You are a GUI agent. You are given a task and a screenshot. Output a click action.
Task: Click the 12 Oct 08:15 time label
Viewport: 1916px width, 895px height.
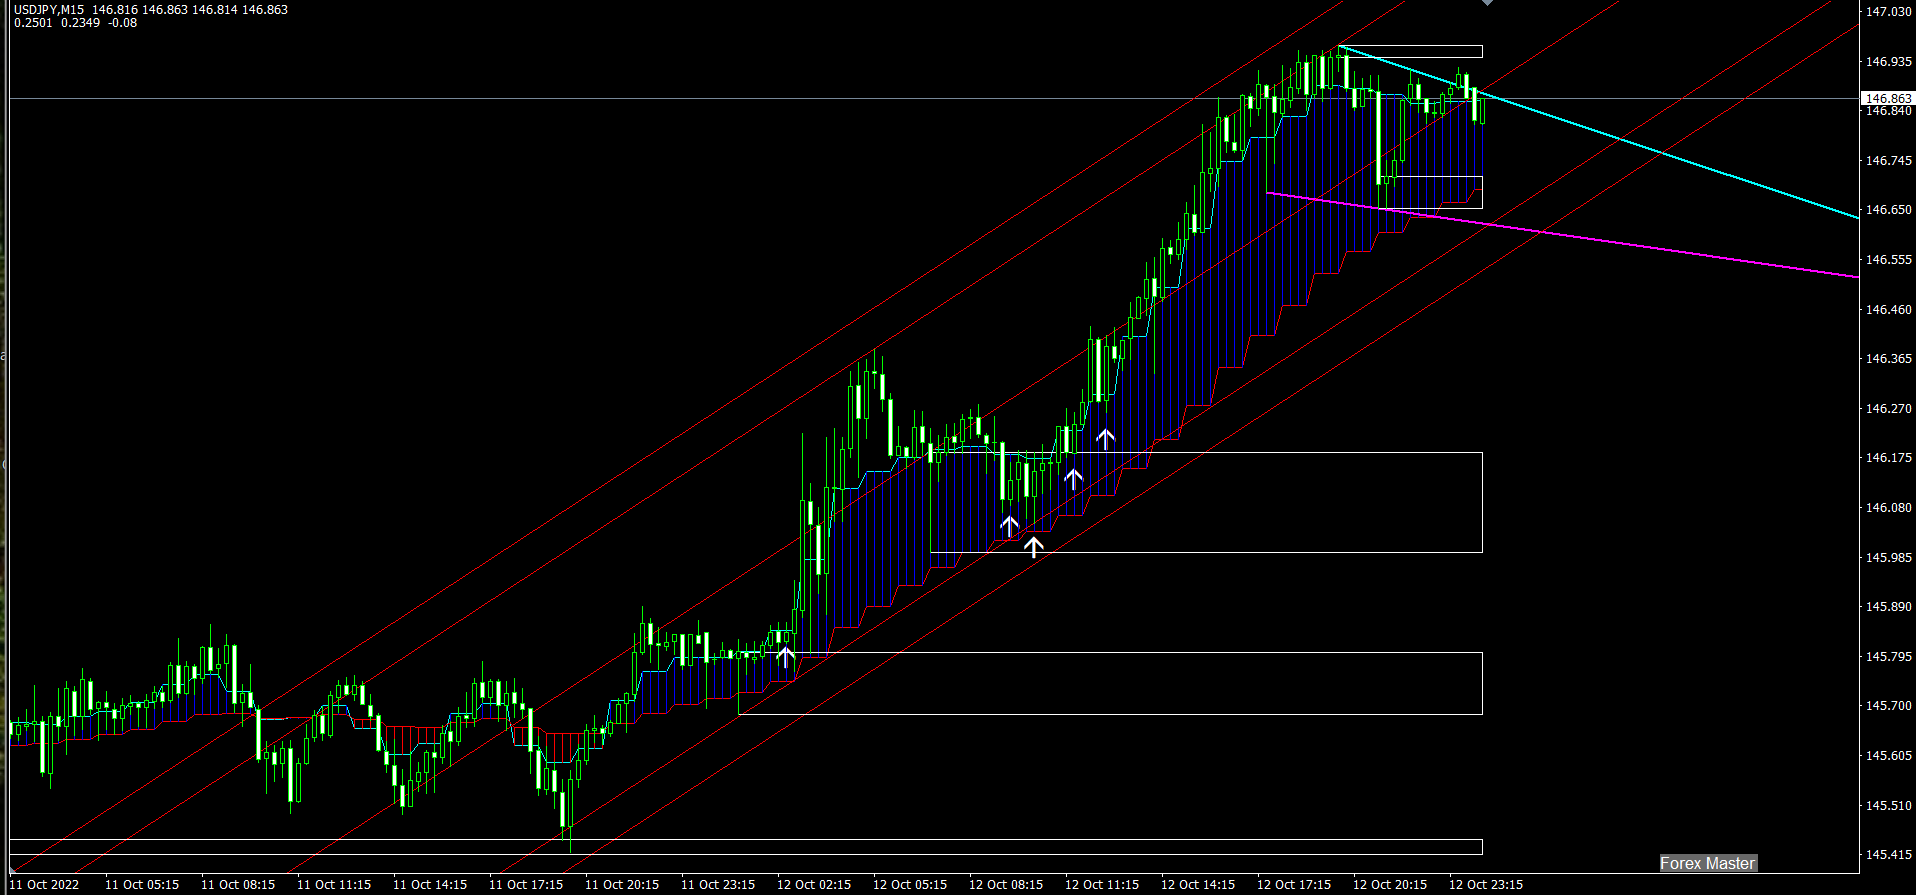pos(1006,885)
